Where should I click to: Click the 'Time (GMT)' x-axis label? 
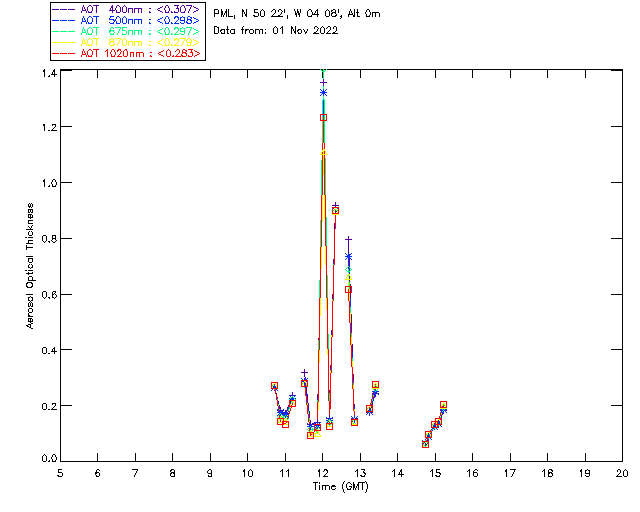[339, 485]
